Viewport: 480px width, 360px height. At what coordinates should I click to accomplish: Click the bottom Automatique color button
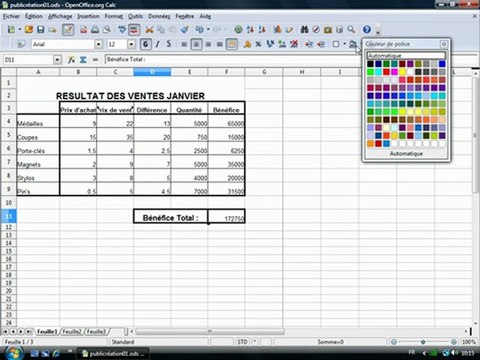pyautogui.click(x=406, y=154)
